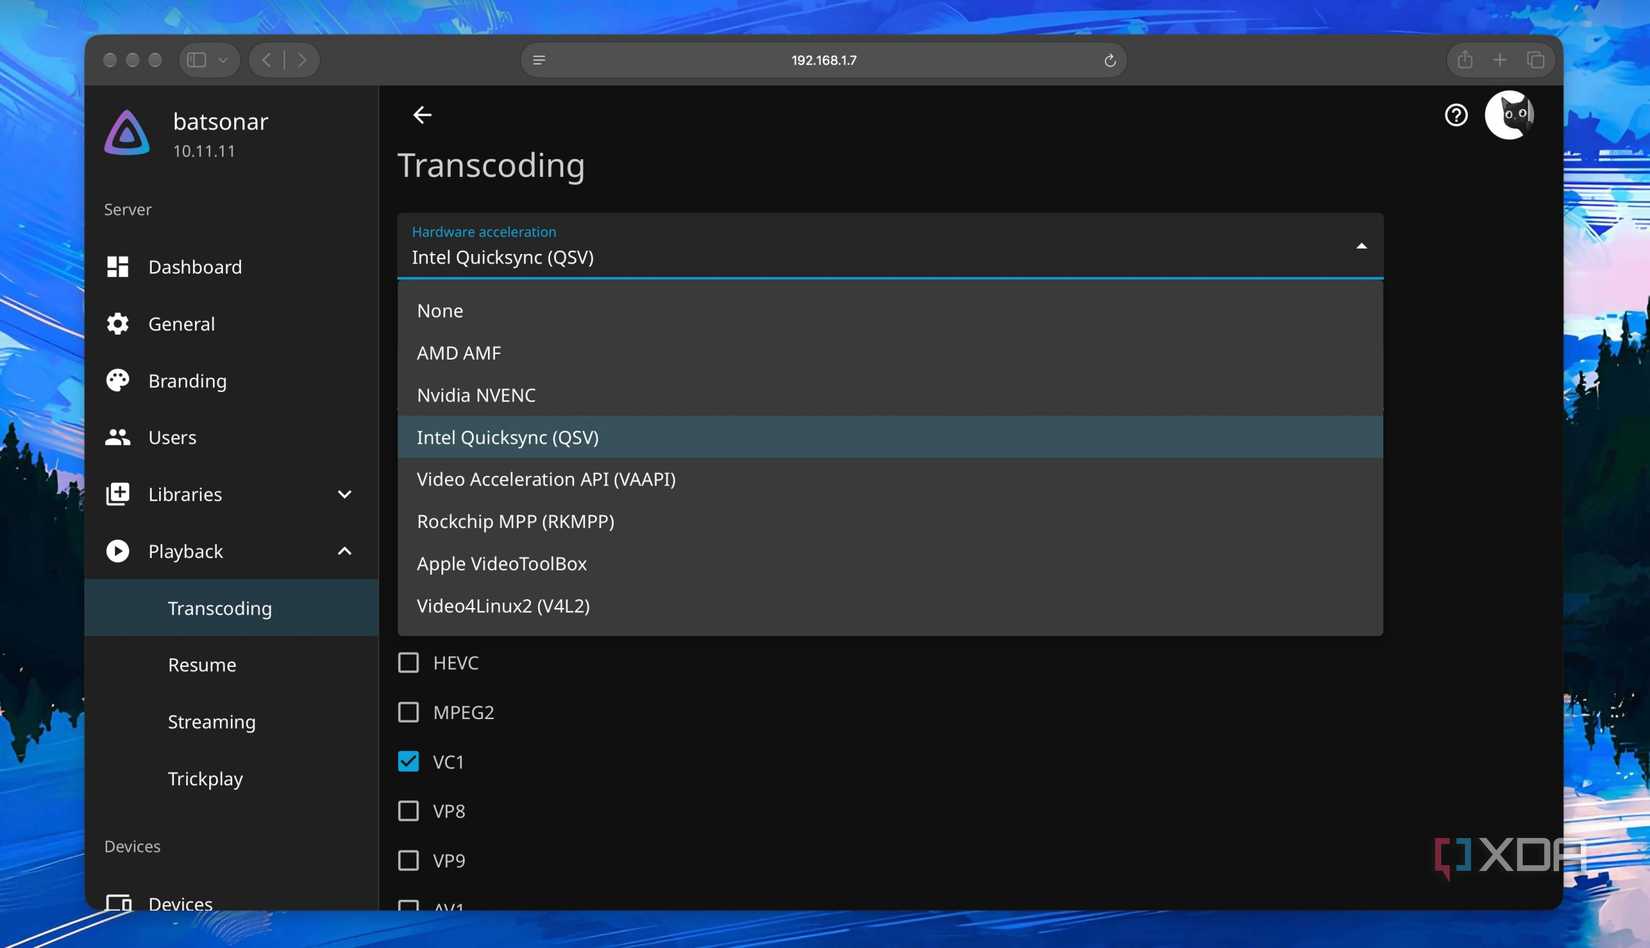Choose Video4Linux2 (V4L2) option
Viewport: 1650px width, 948px height.
(x=890, y=606)
